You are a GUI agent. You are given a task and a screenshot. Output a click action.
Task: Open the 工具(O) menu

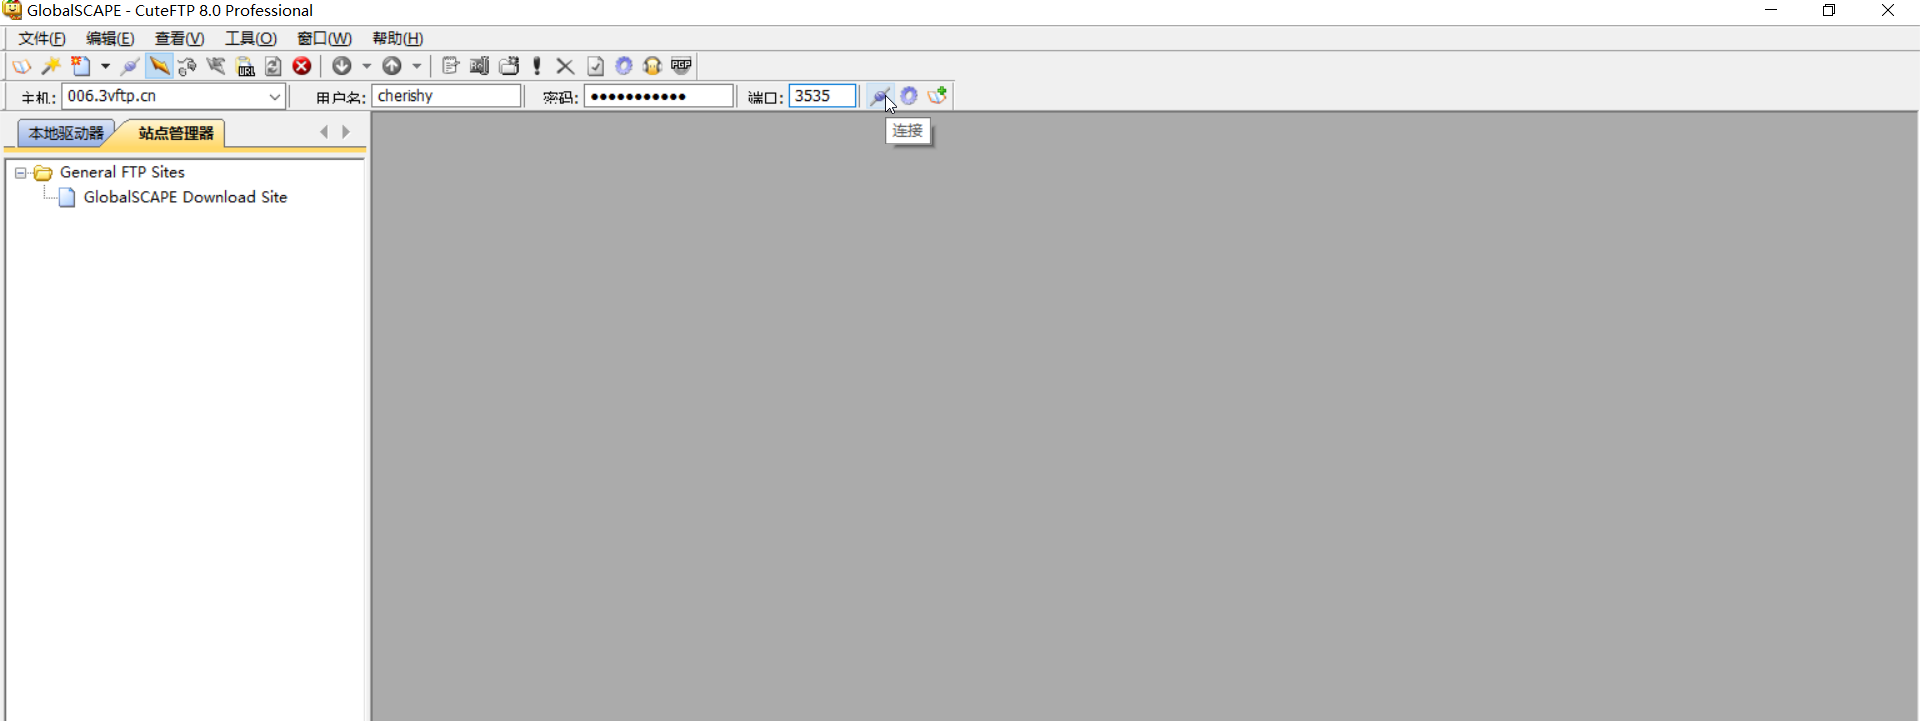251,38
